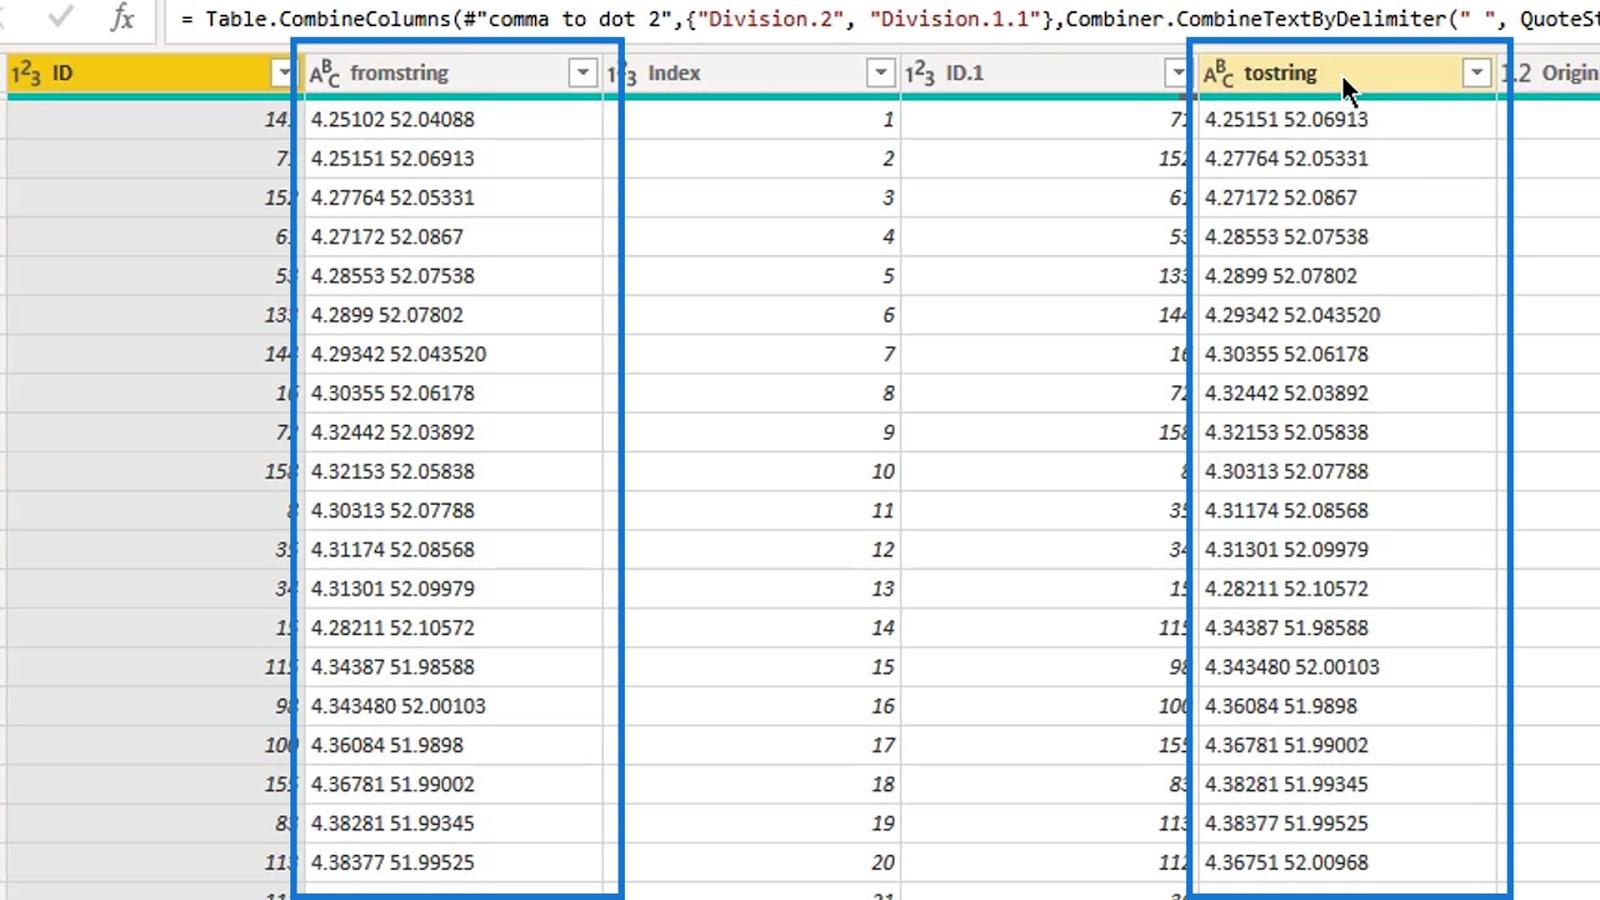This screenshot has height=900, width=1600.
Task: Click fromstring cell 4.30355 52.06178
Action: tap(452, 393)
